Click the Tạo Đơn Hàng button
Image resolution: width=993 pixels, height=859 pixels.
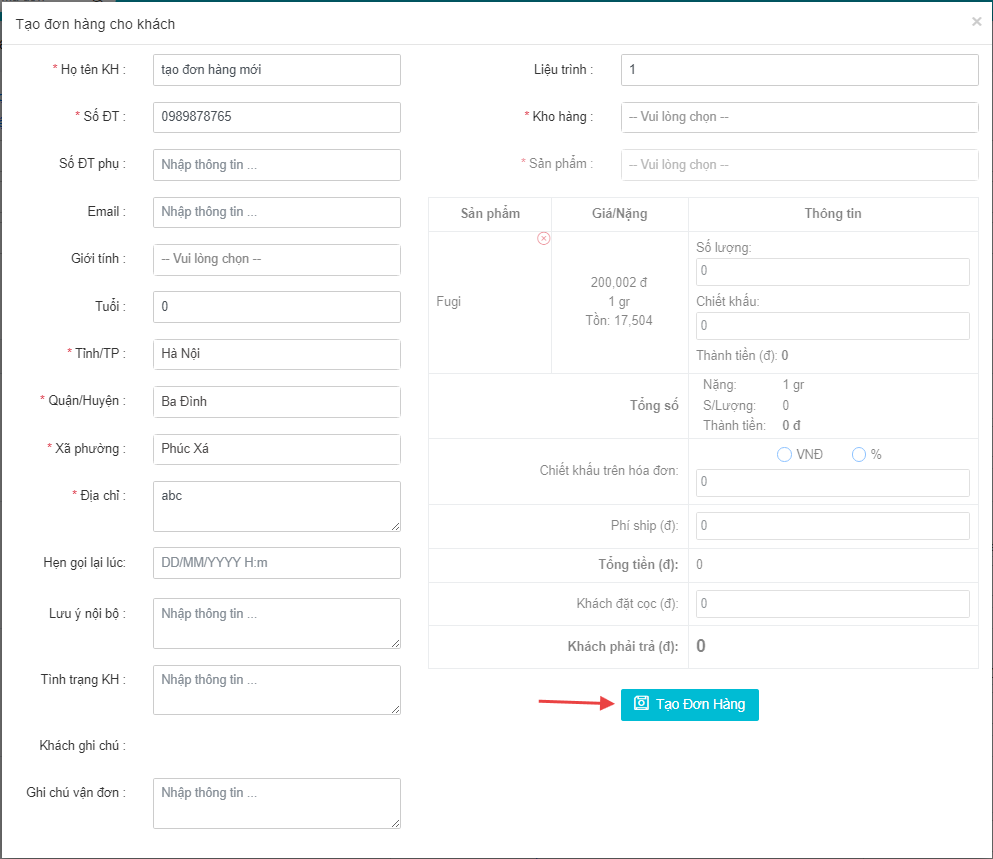pos(689,704)
